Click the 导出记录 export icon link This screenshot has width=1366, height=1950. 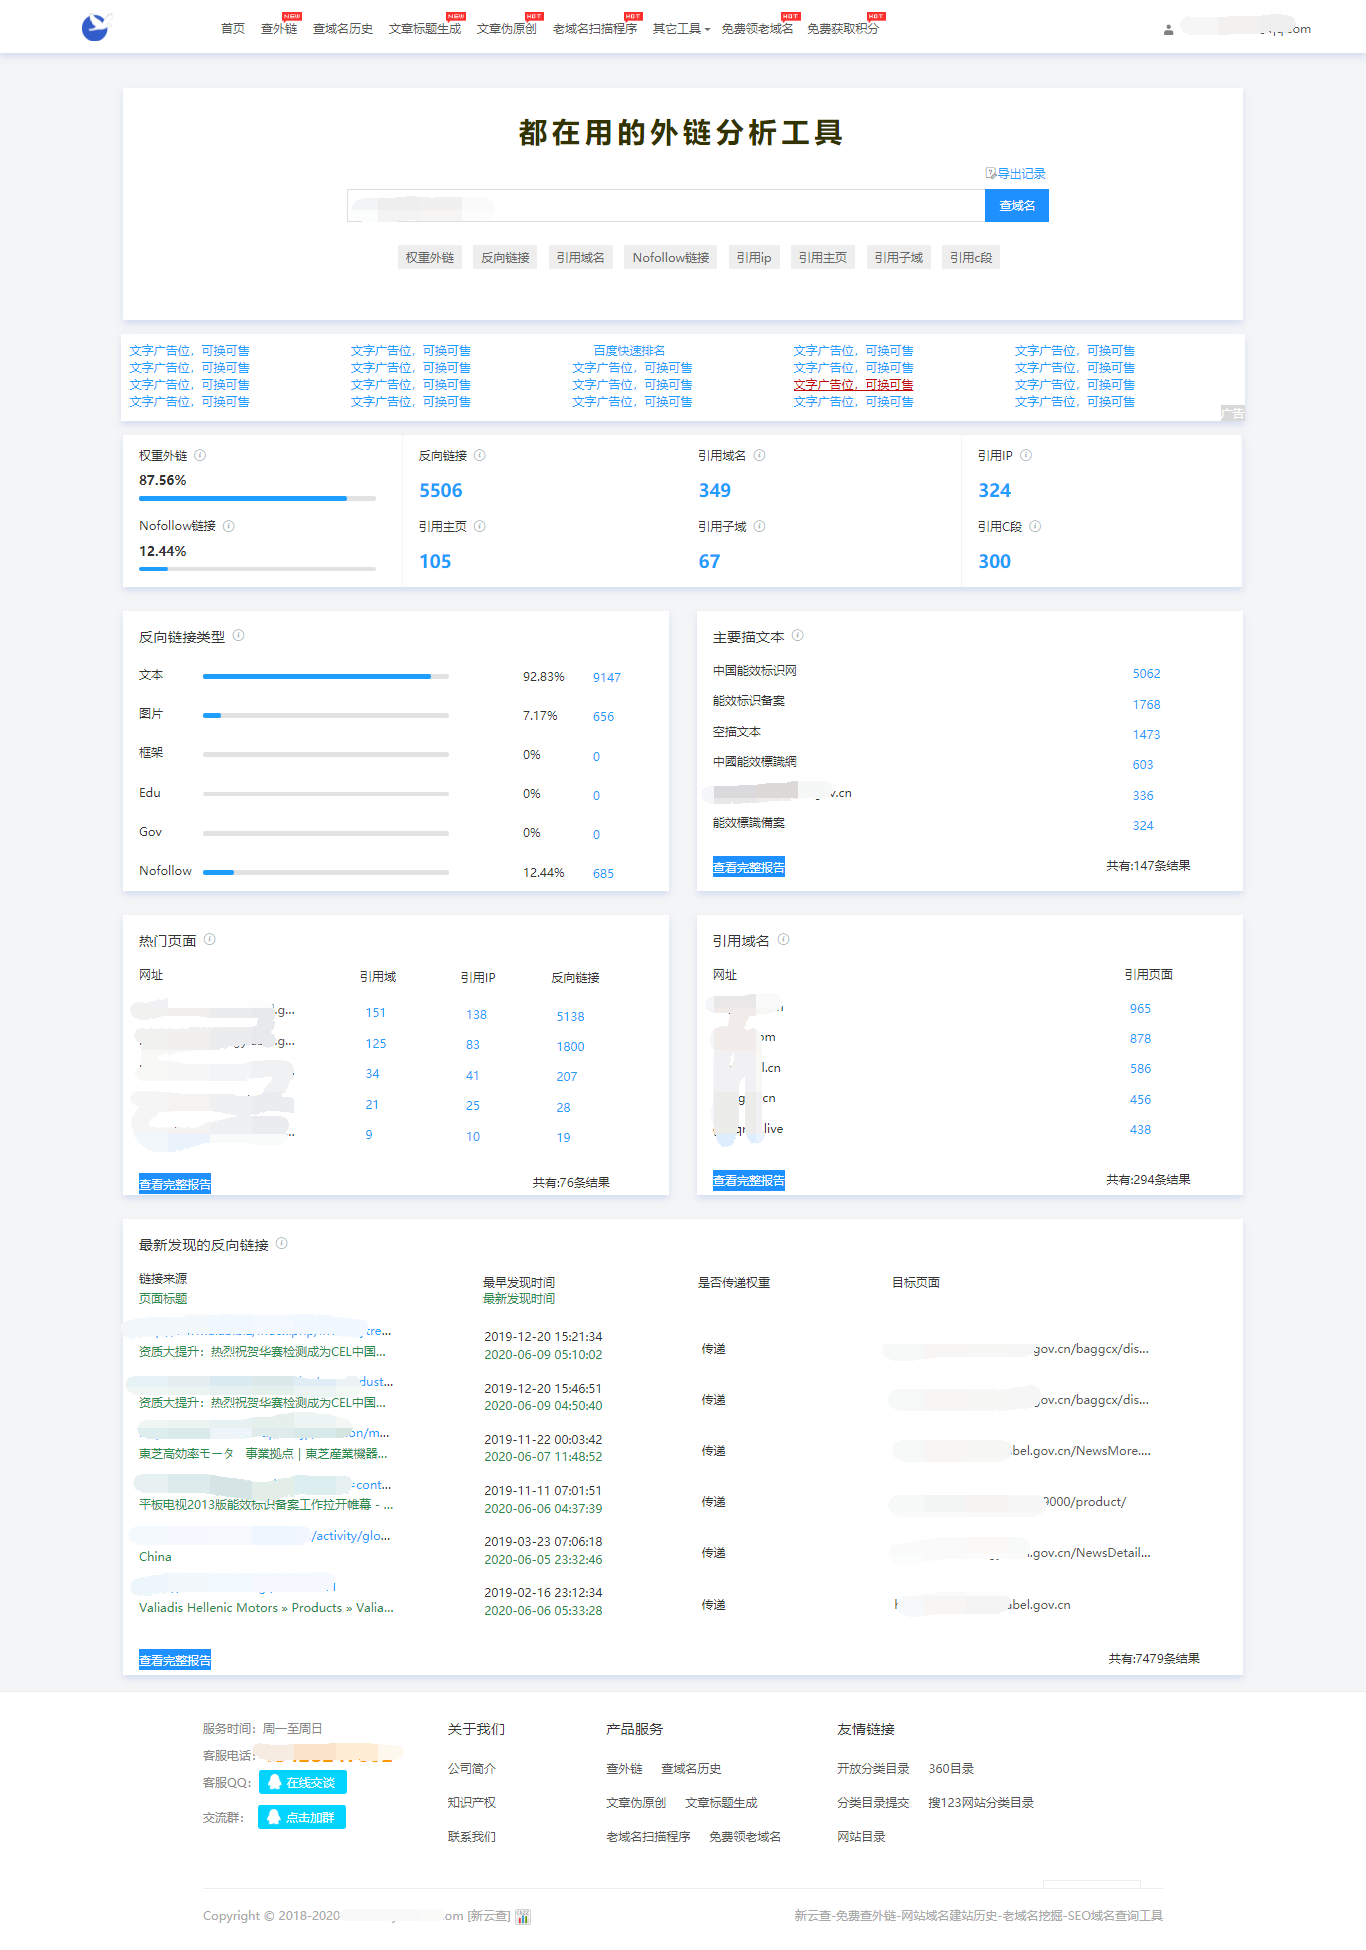pos(1015,173)
